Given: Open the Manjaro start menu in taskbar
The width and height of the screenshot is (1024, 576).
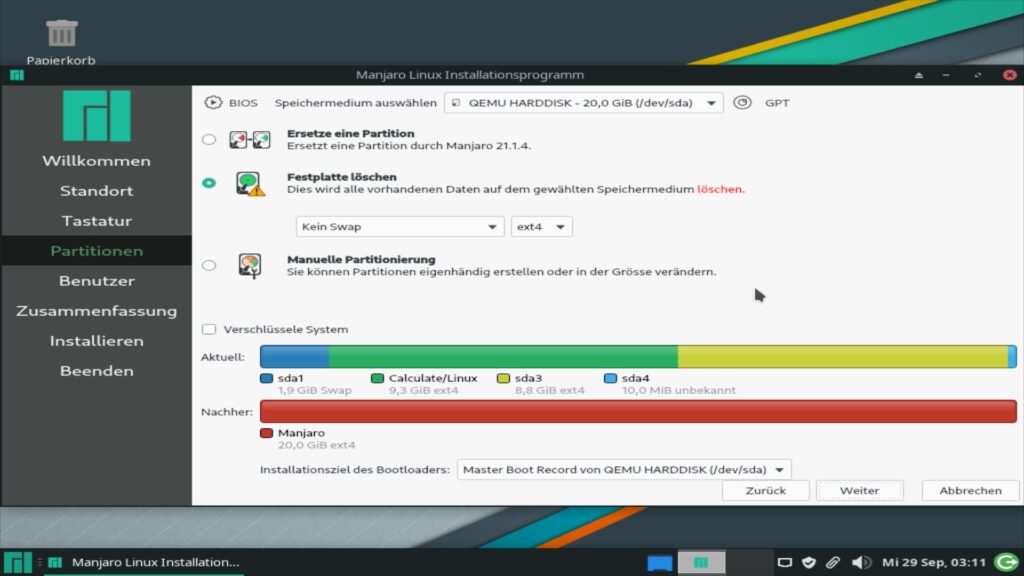Looking at the screenshot, I should [18, 562].
